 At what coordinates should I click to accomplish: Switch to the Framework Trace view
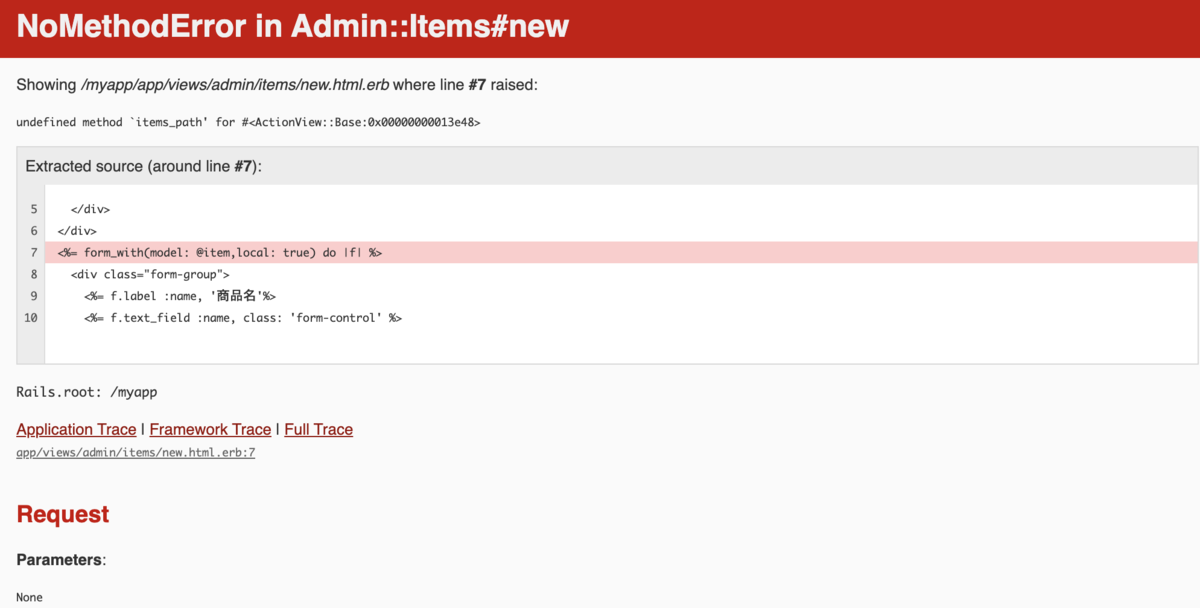point(209,429)
